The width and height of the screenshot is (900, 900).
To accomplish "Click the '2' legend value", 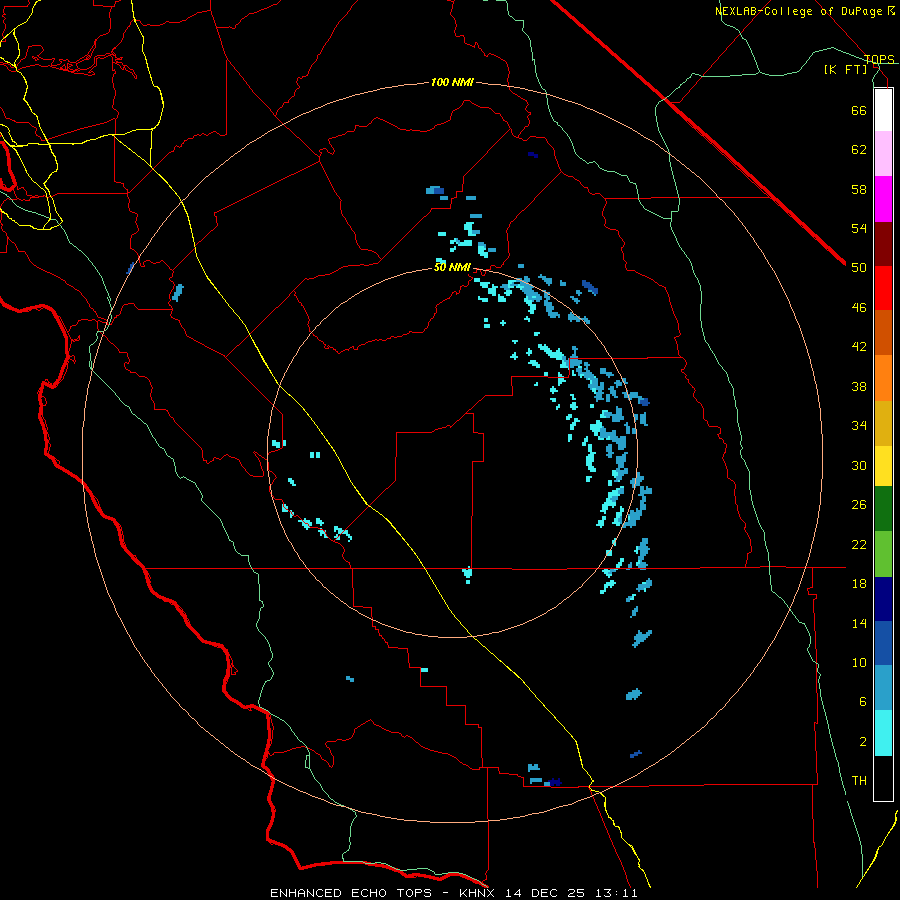I will tap(863, 742).
